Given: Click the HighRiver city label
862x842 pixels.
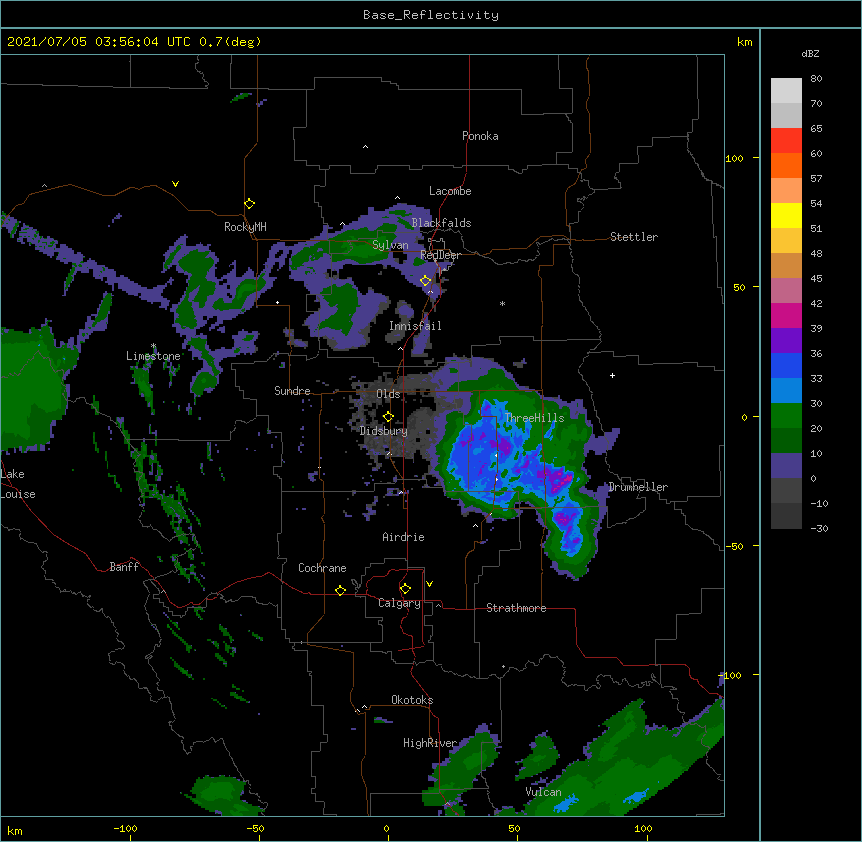Looking at the screenshot, I should click(x=430, y=743).
